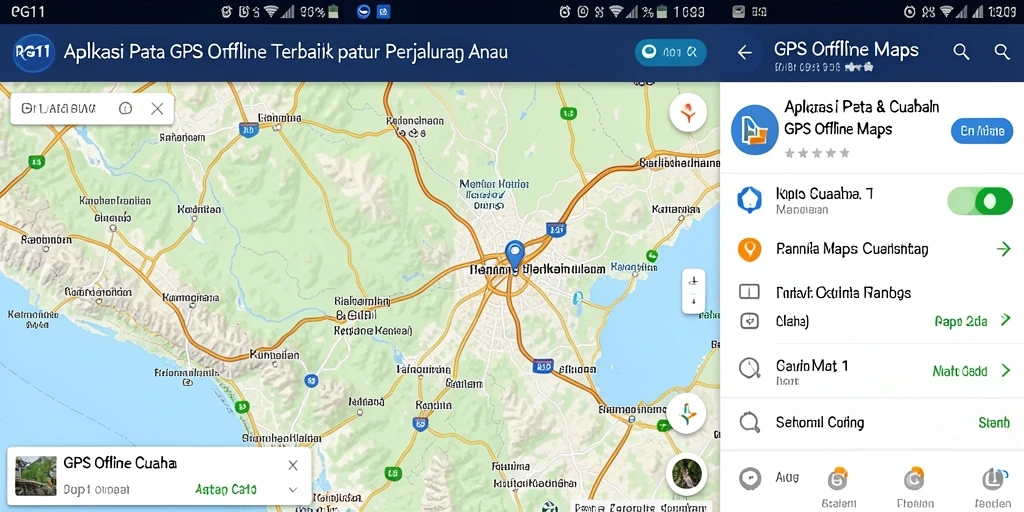The image size is (1024, 512).
Task: Click the 'Kipto Cuaaha. 7' row label
Action: tap(824, 194)
